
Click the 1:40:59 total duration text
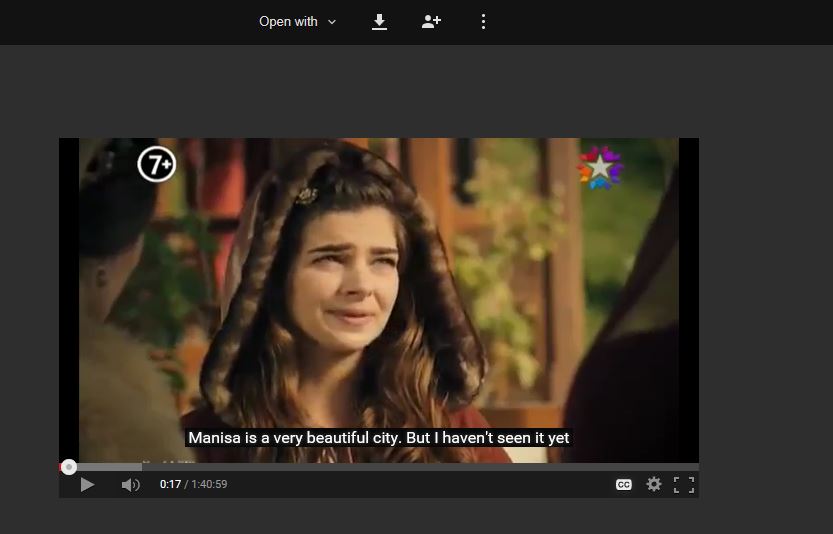[x=209, y=484]
